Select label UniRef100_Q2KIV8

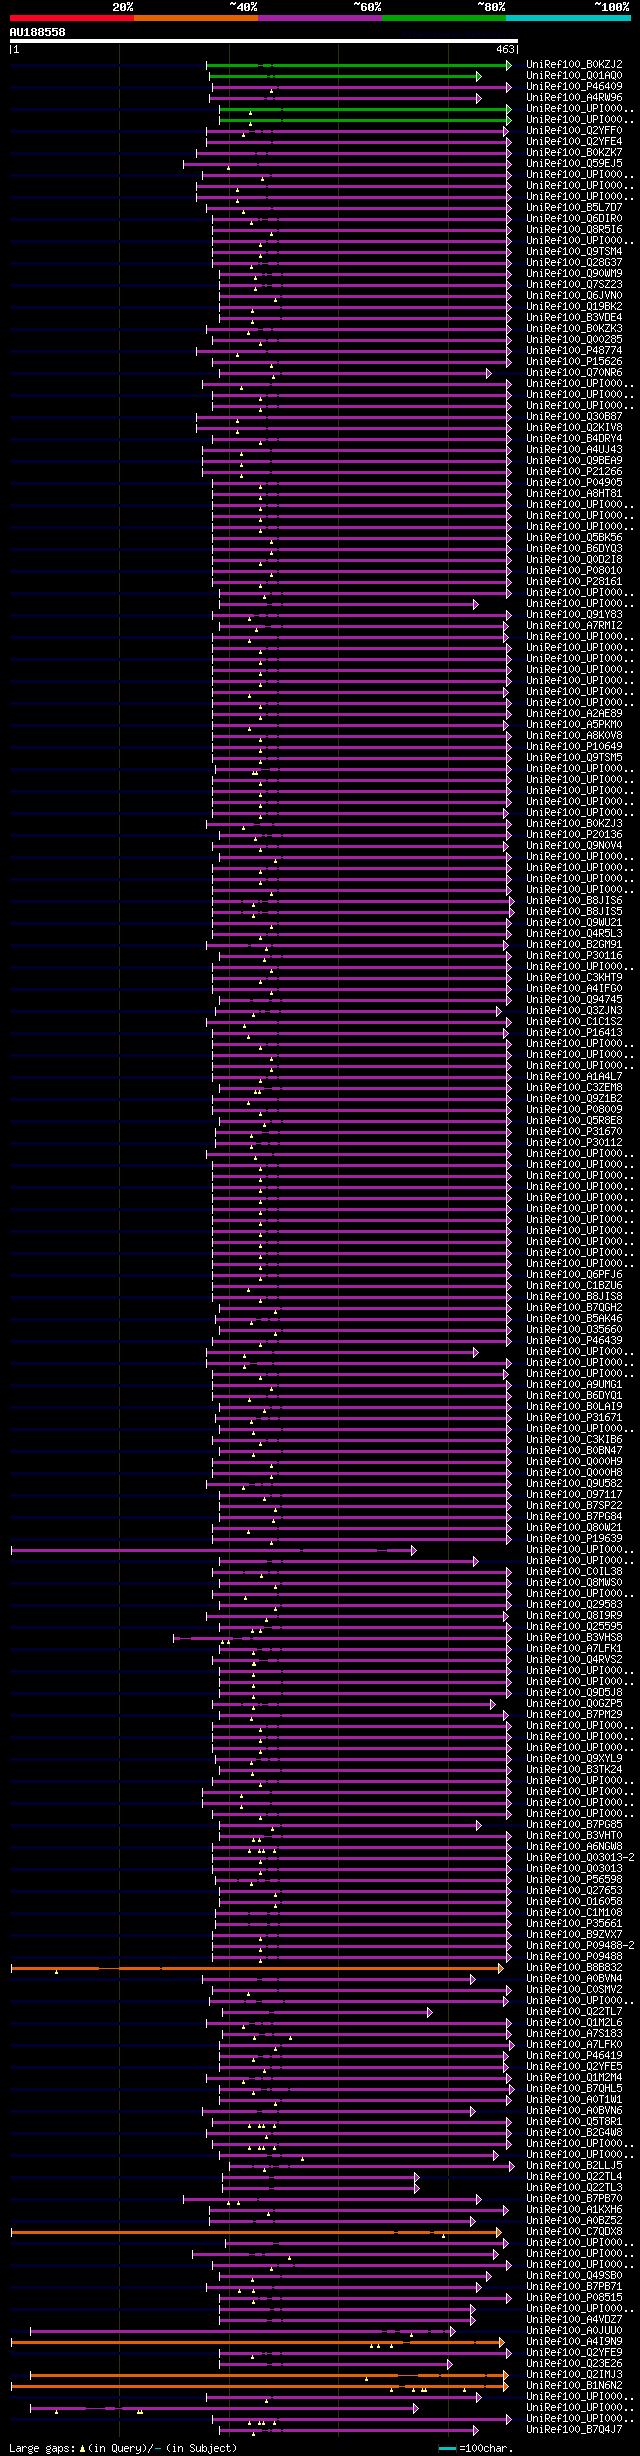pos(574,427)
